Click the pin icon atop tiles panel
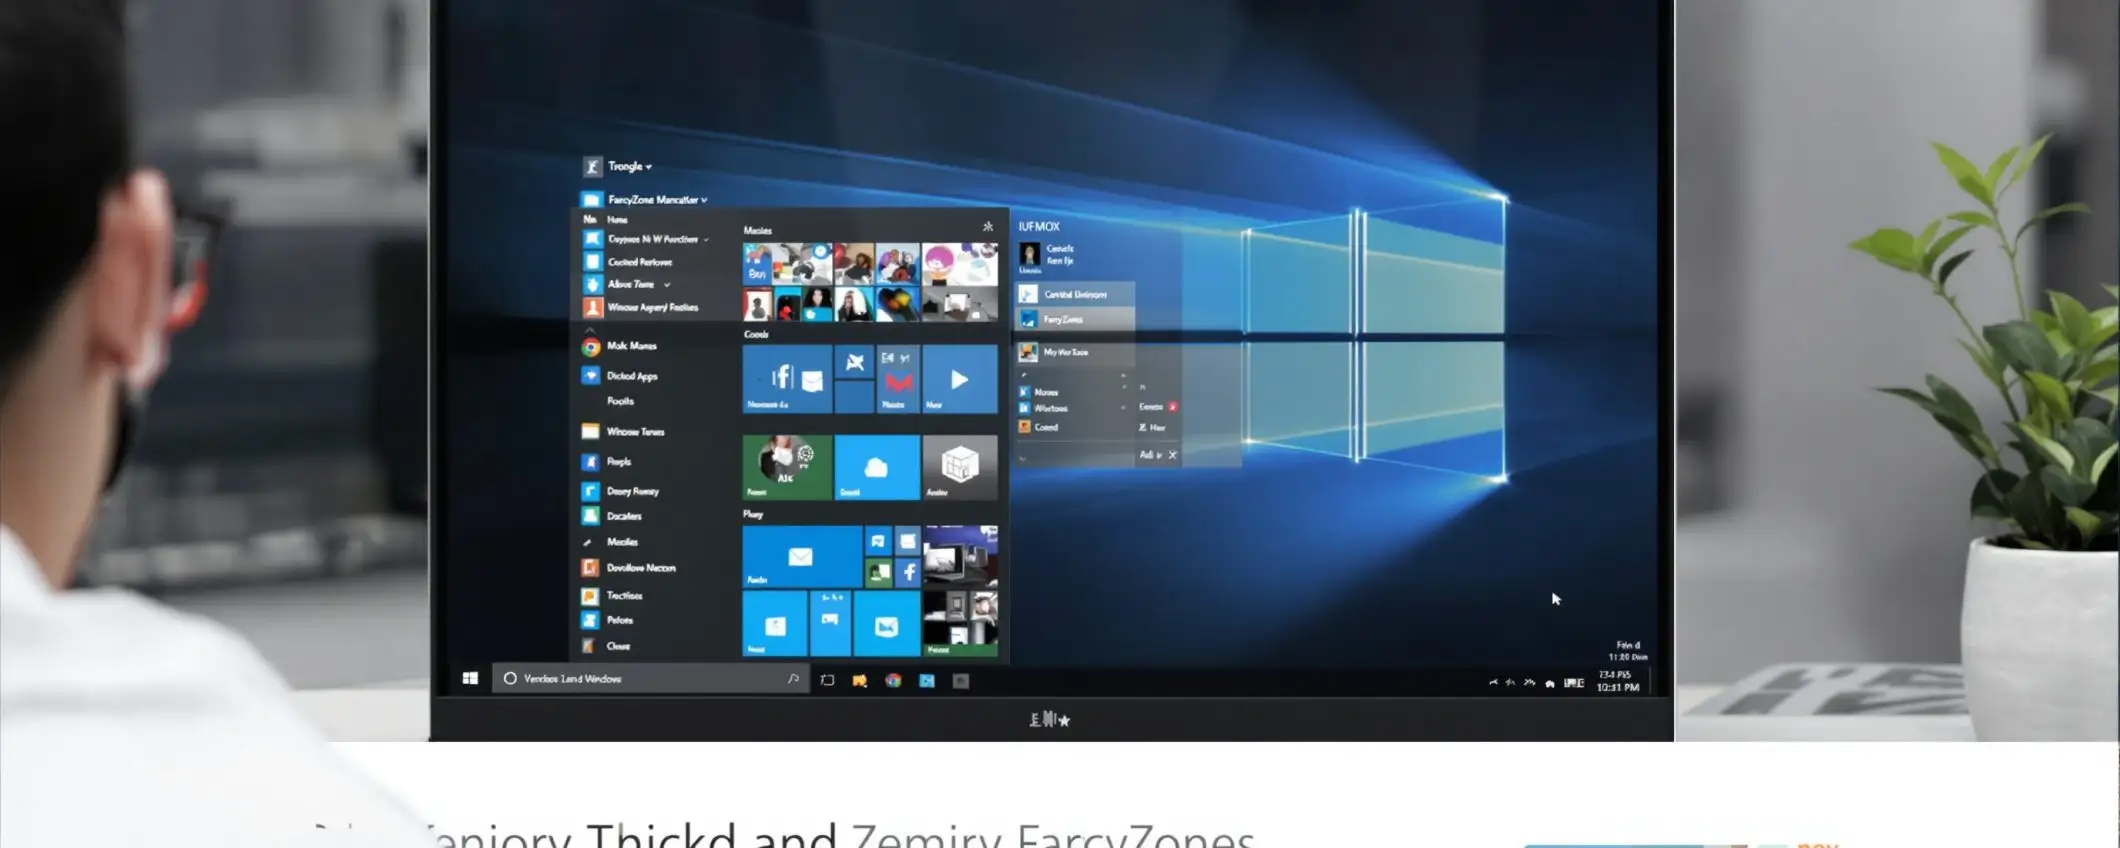Screen dimensions: 2120x848 (x=987, y=227)
